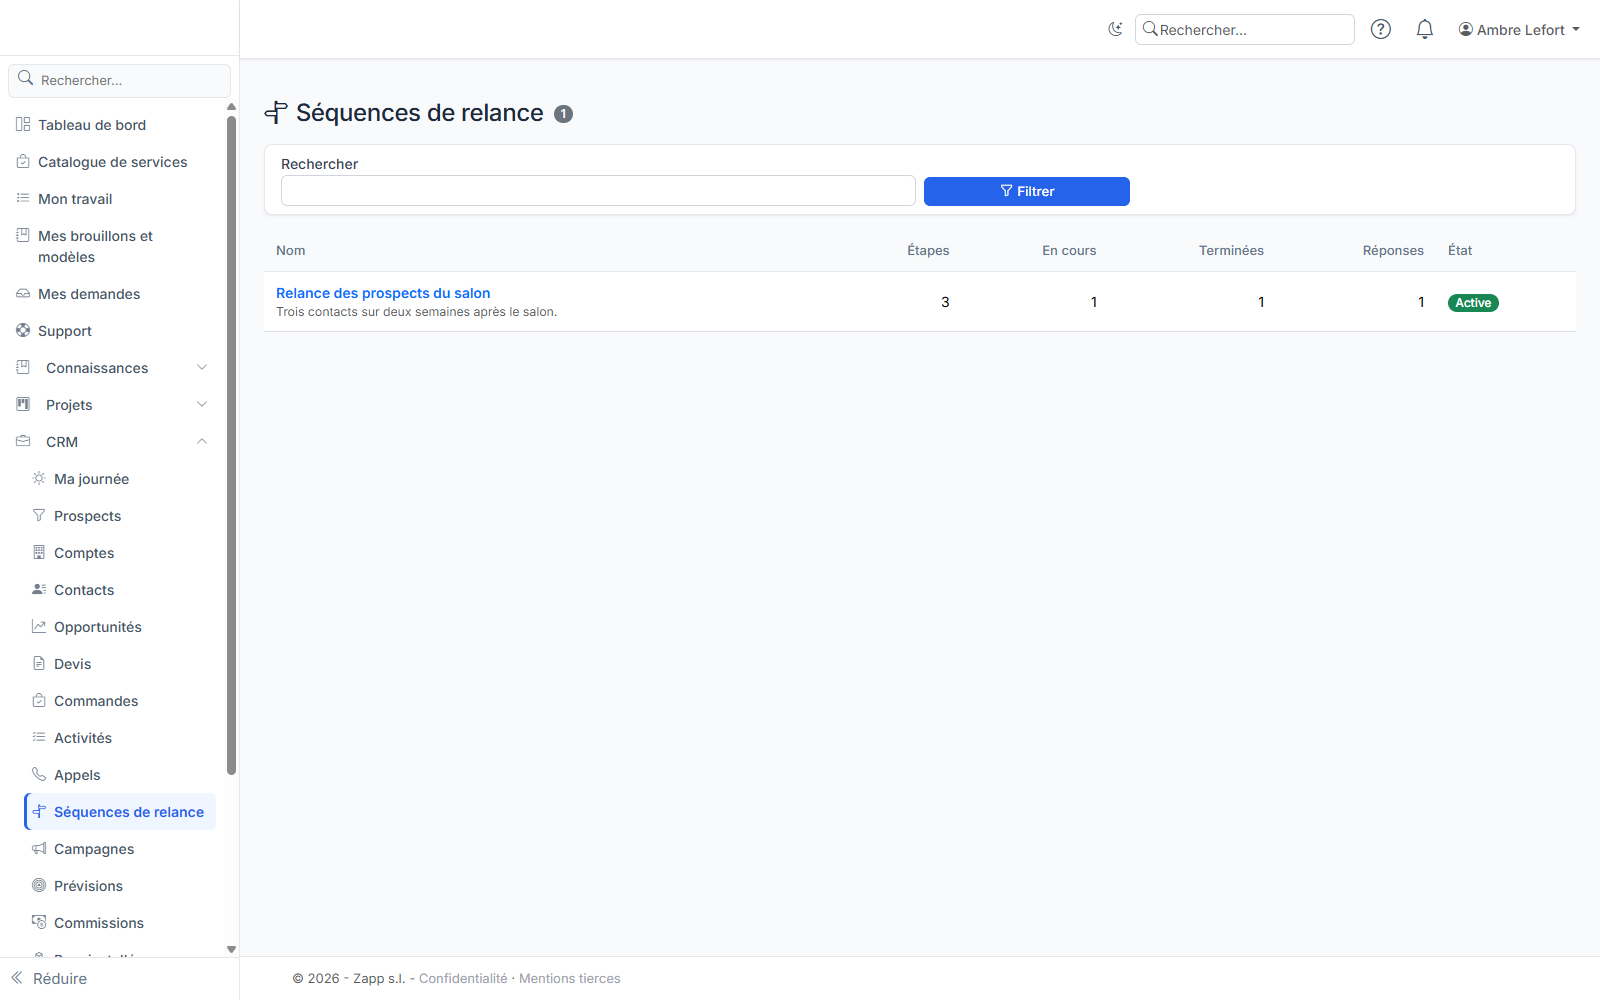Click the Devis document icon

tap(39, 663)
